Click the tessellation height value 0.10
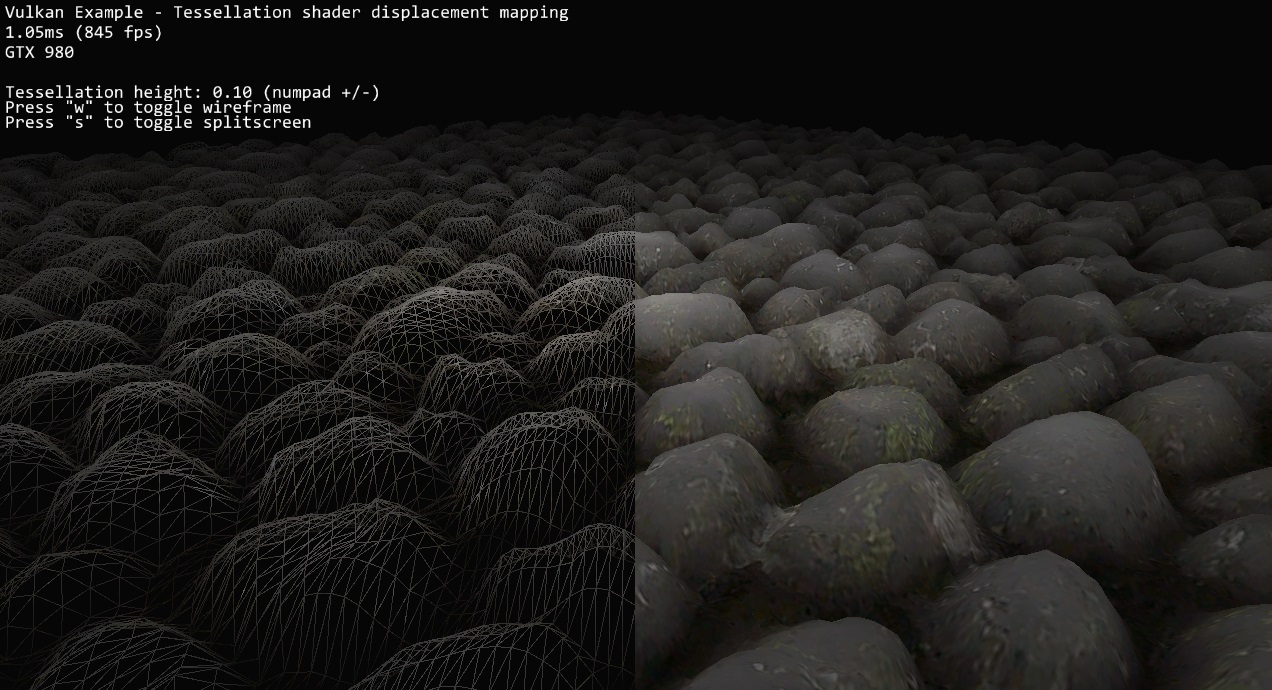 (x=232, y=93)
